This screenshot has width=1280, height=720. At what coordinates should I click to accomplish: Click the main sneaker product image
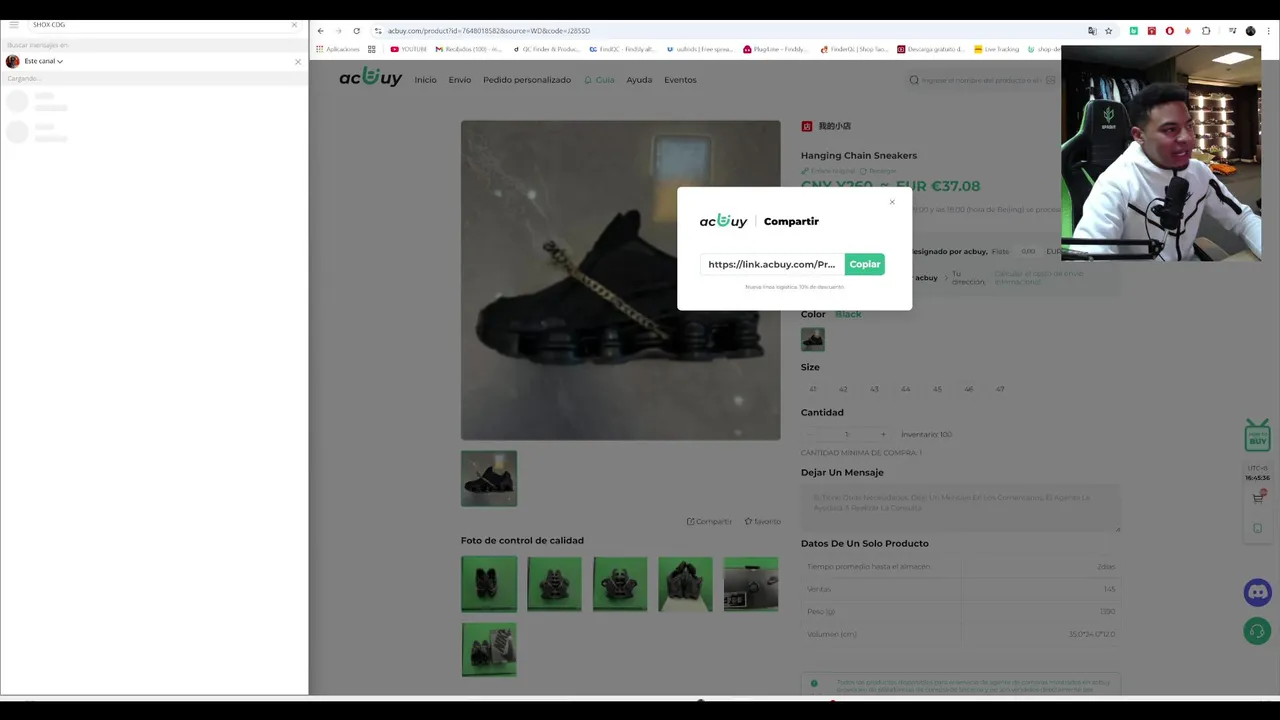click(620, 280)
